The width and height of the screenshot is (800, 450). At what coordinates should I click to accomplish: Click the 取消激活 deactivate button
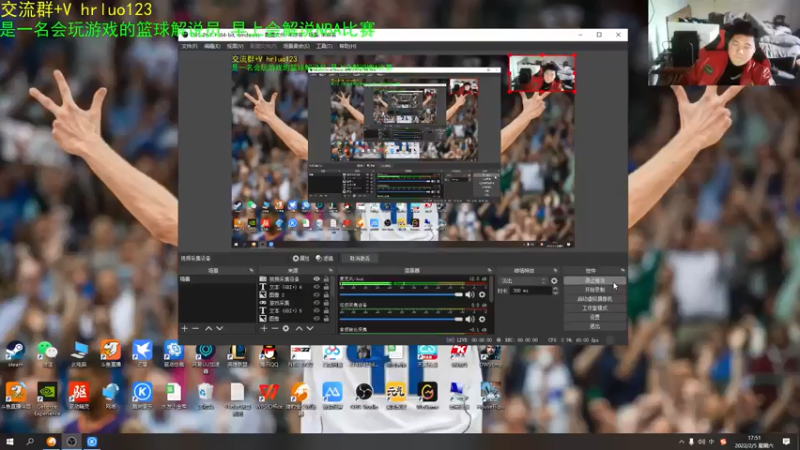coord(360,259)
